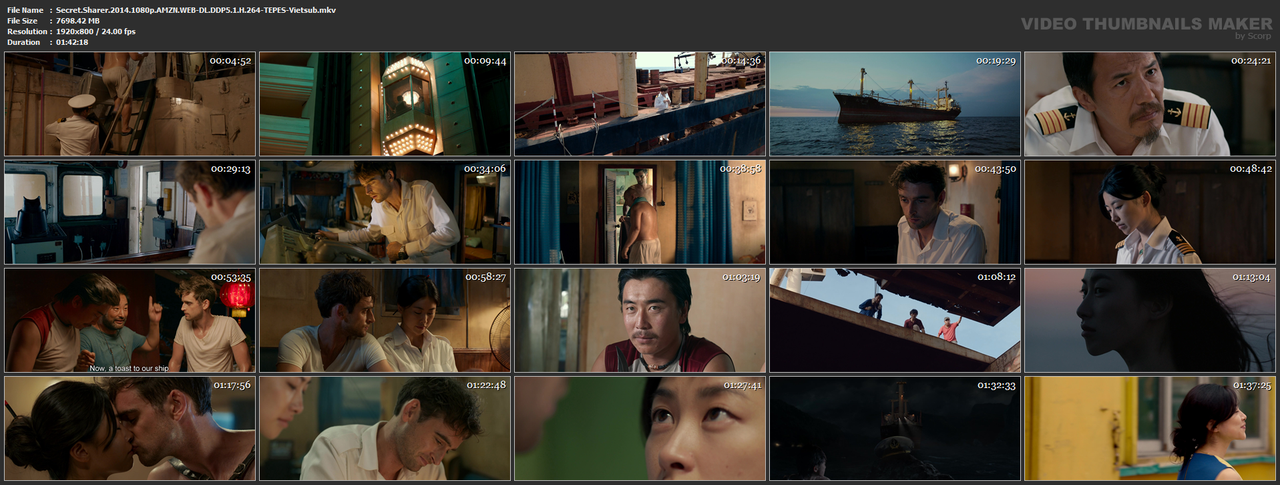Click the subtitle 'Now, a toast to our ship'

pyautogui.click(x=130, y=367)
